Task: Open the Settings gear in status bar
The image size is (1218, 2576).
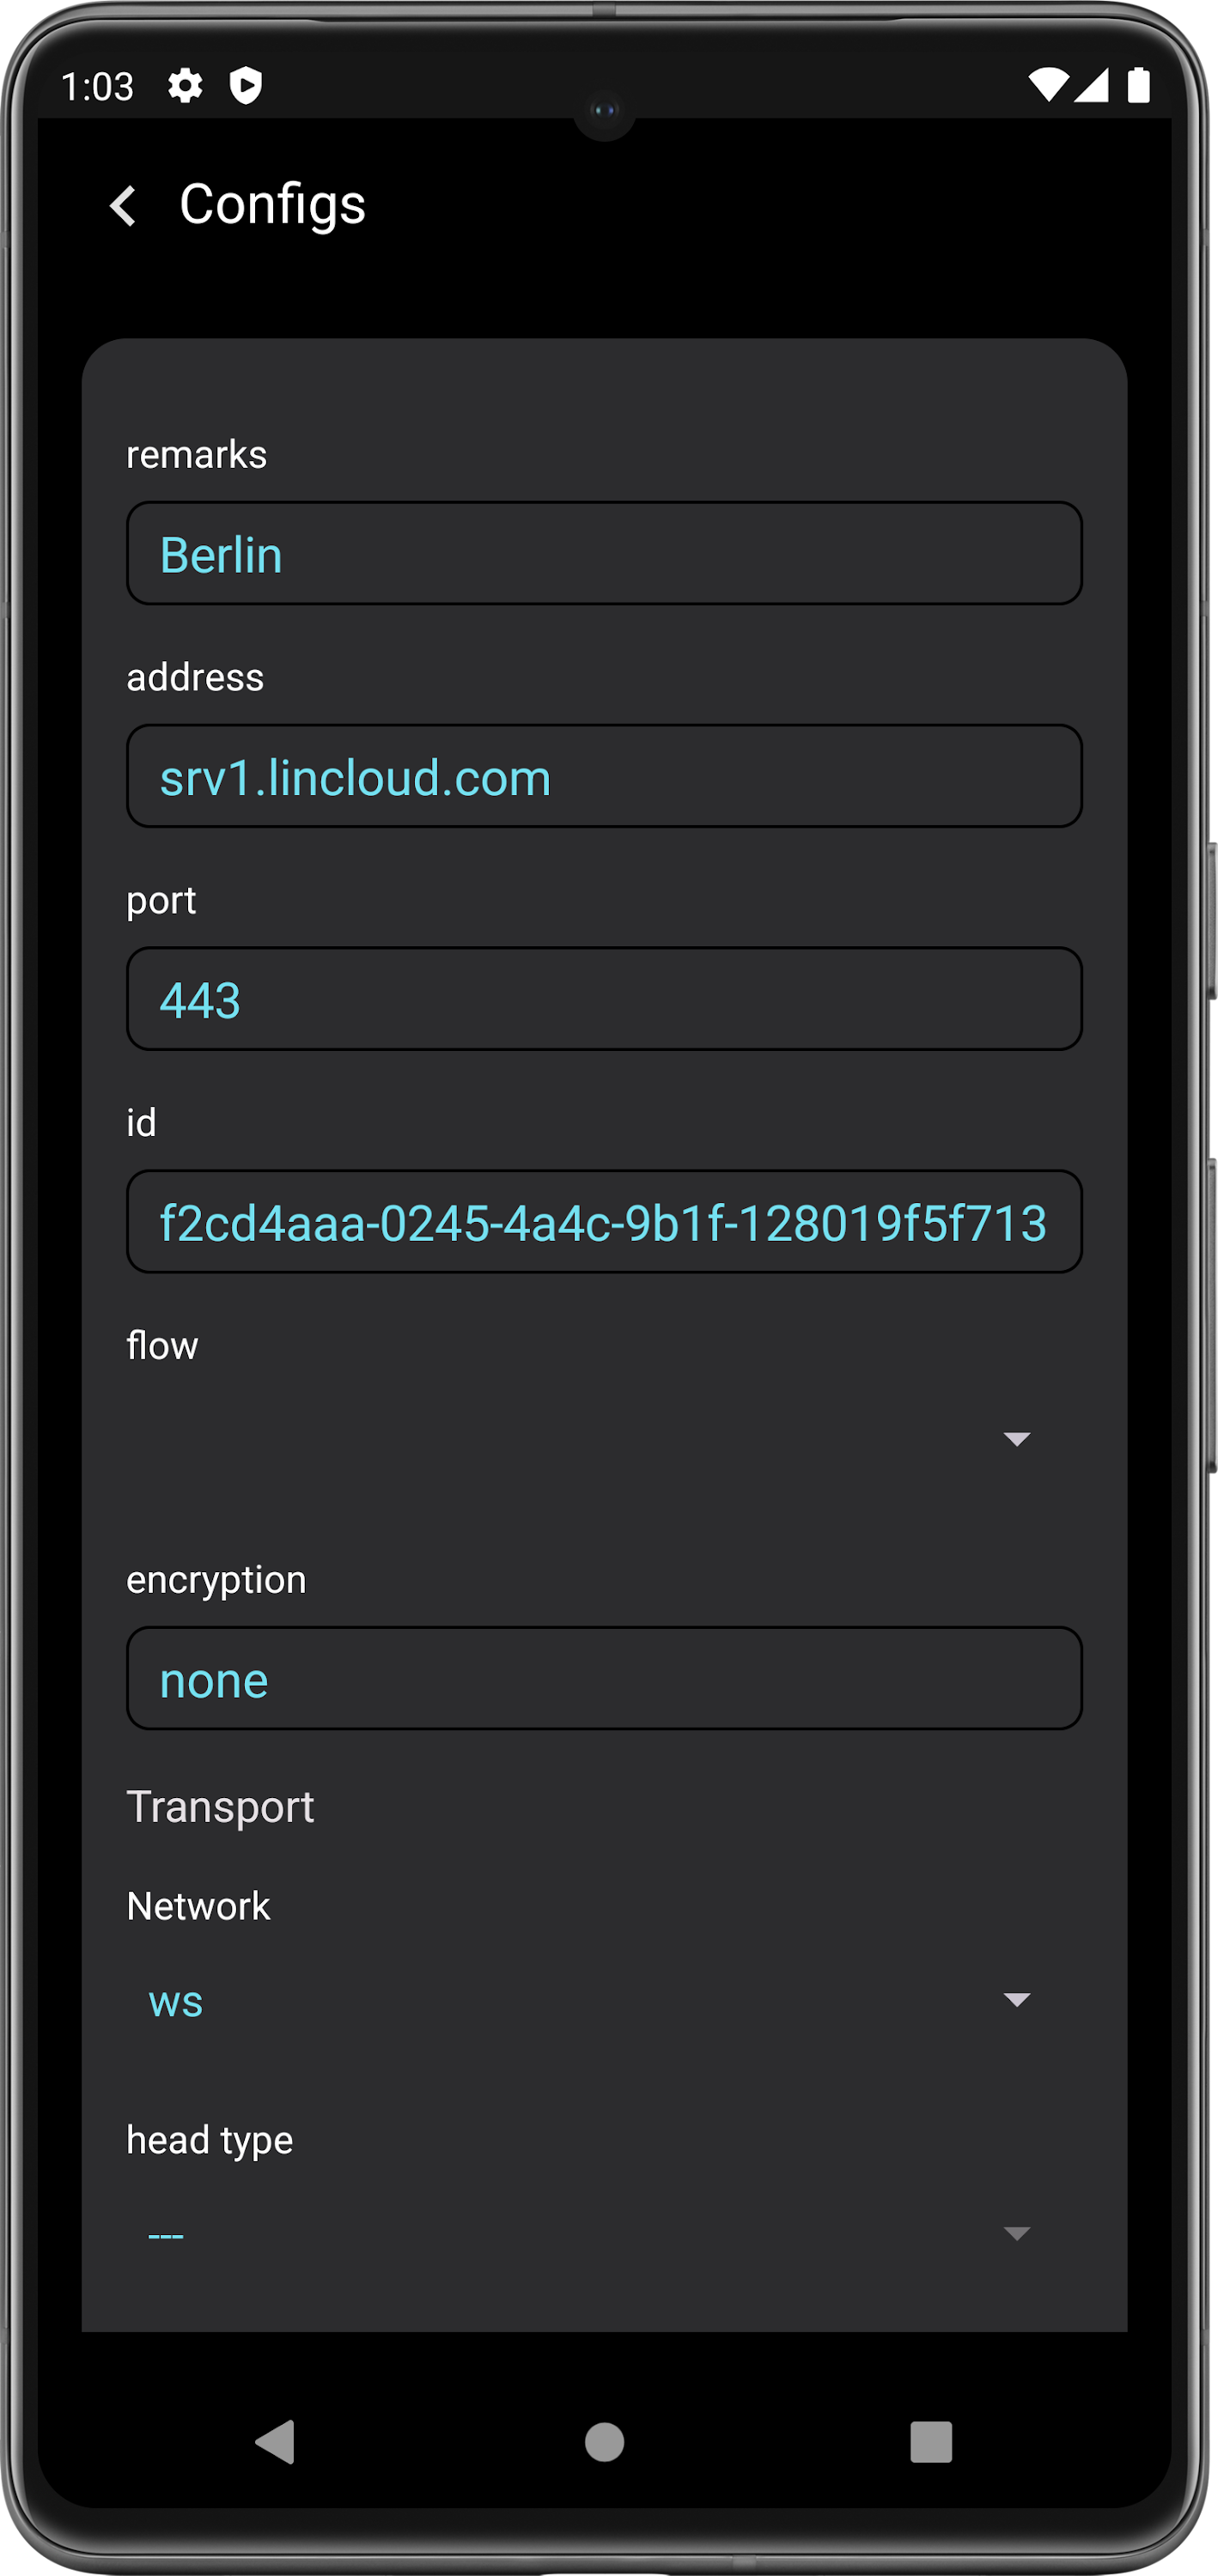Action: pos(185,86)
